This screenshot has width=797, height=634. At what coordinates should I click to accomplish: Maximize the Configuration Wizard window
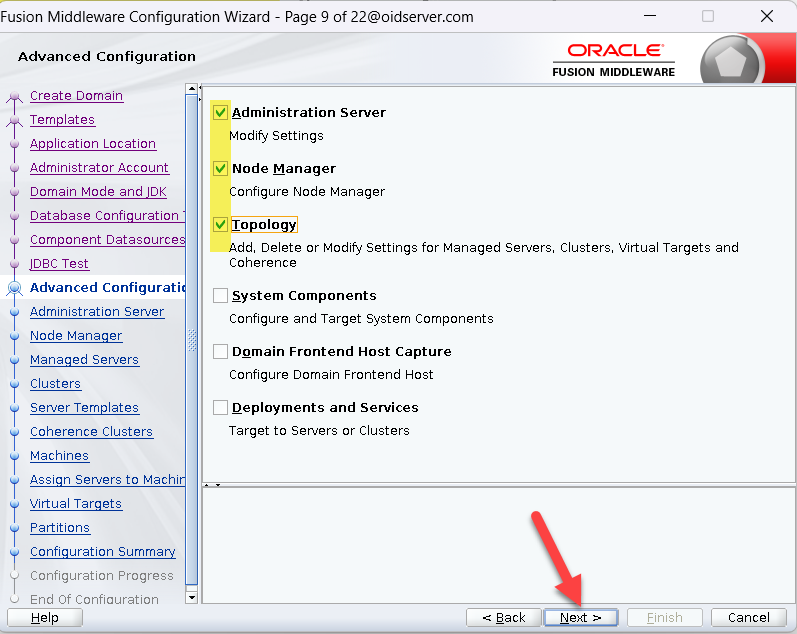pyautogui.click(x=708, y=16)
